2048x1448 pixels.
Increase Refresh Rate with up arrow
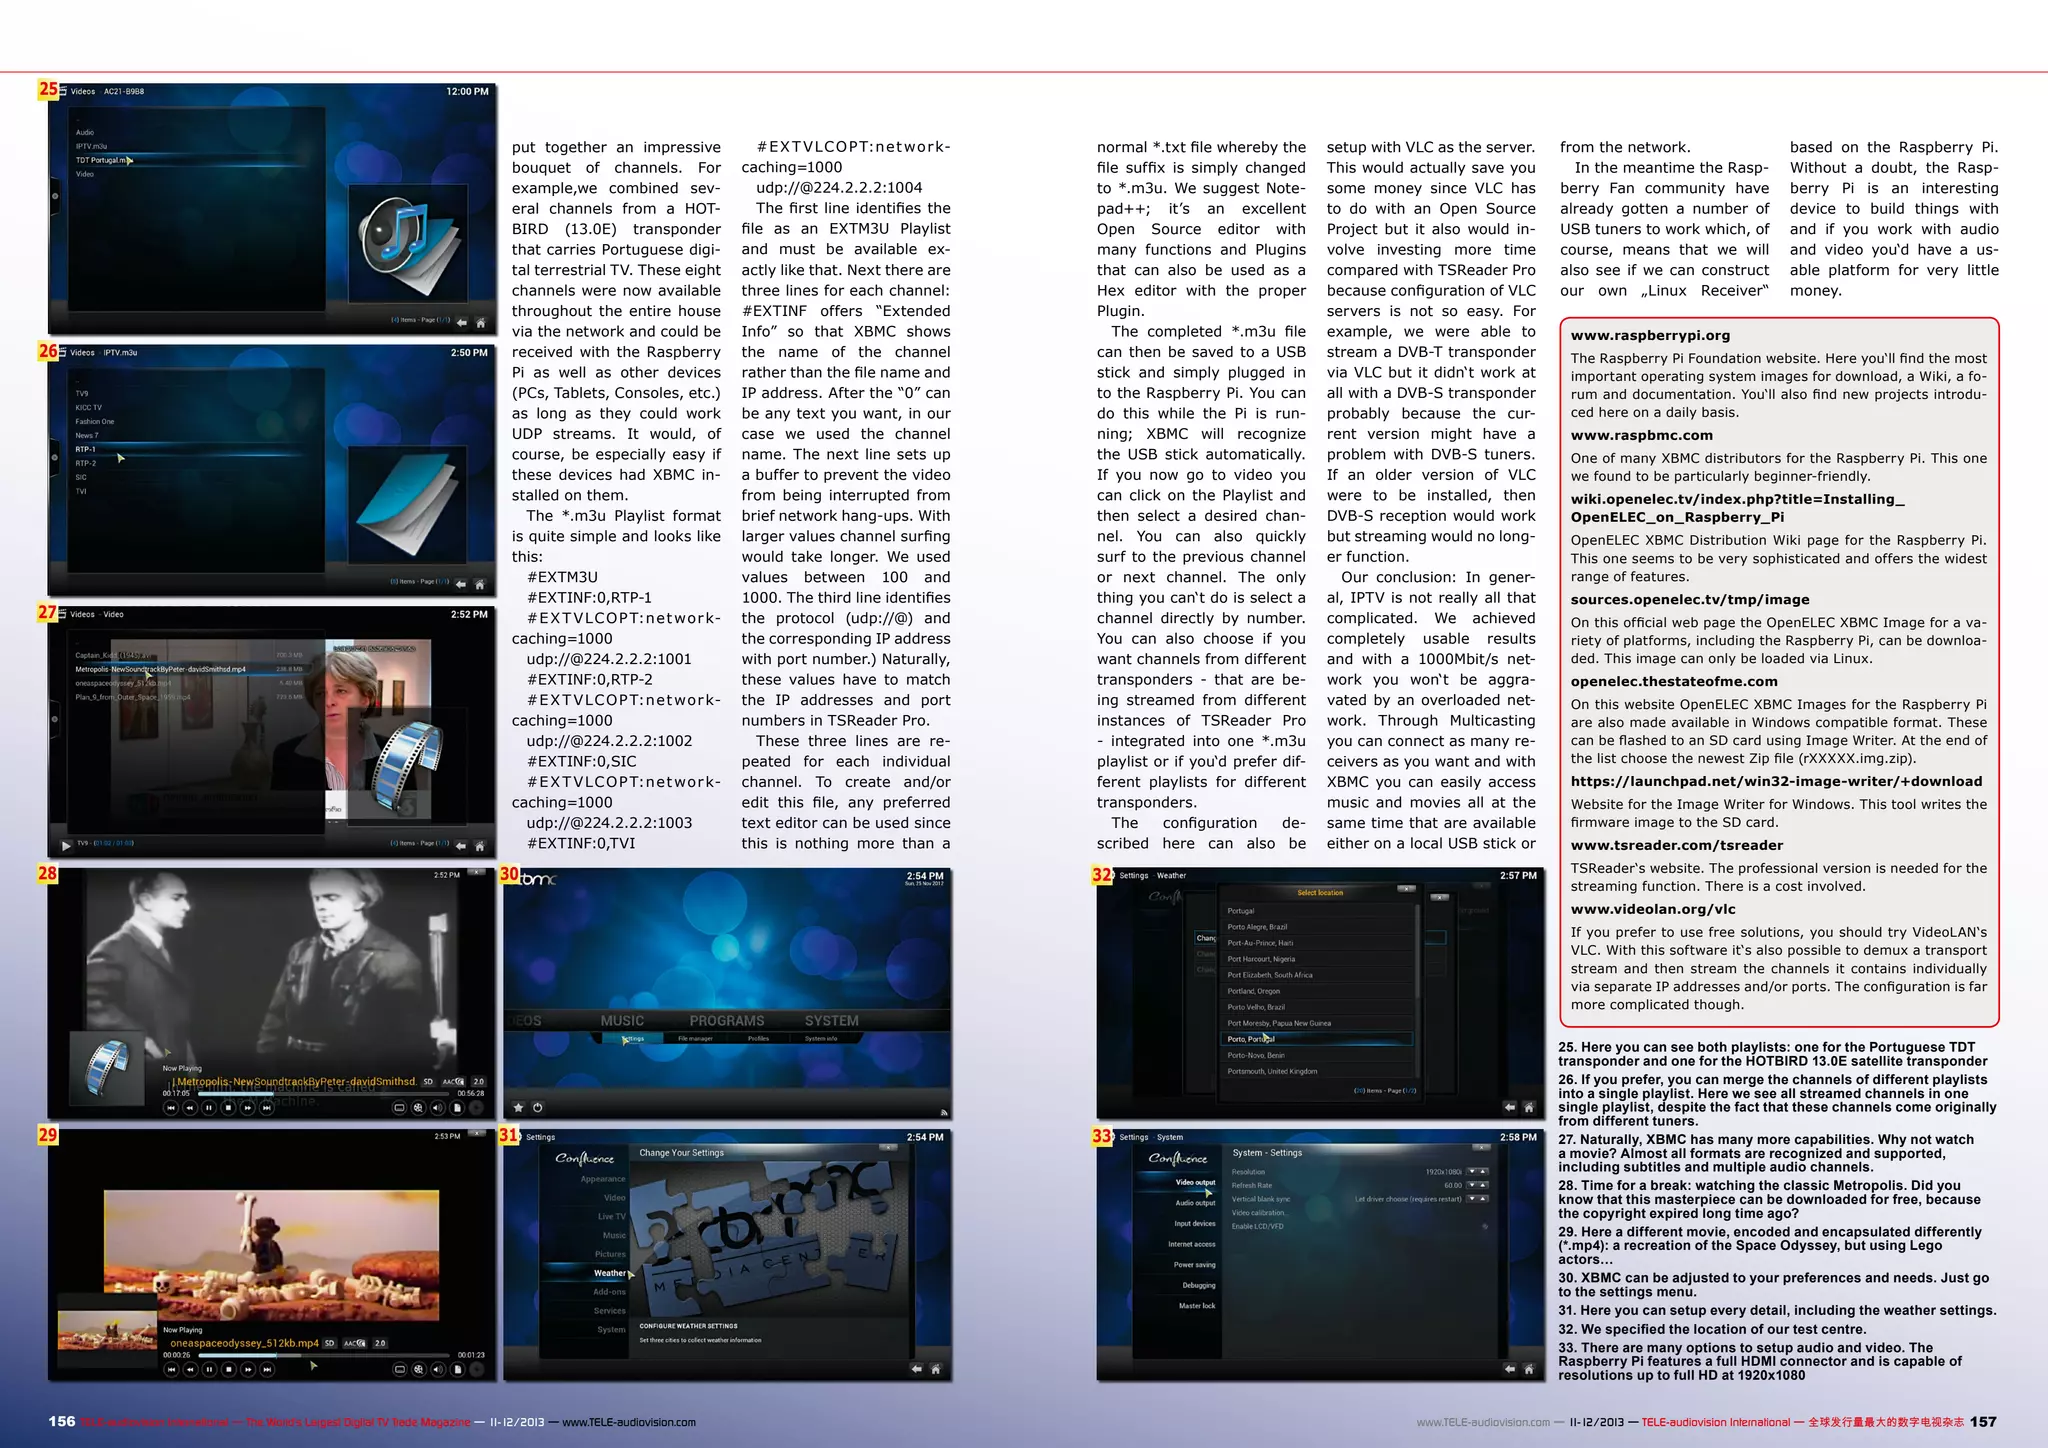coord(1483,1185)
